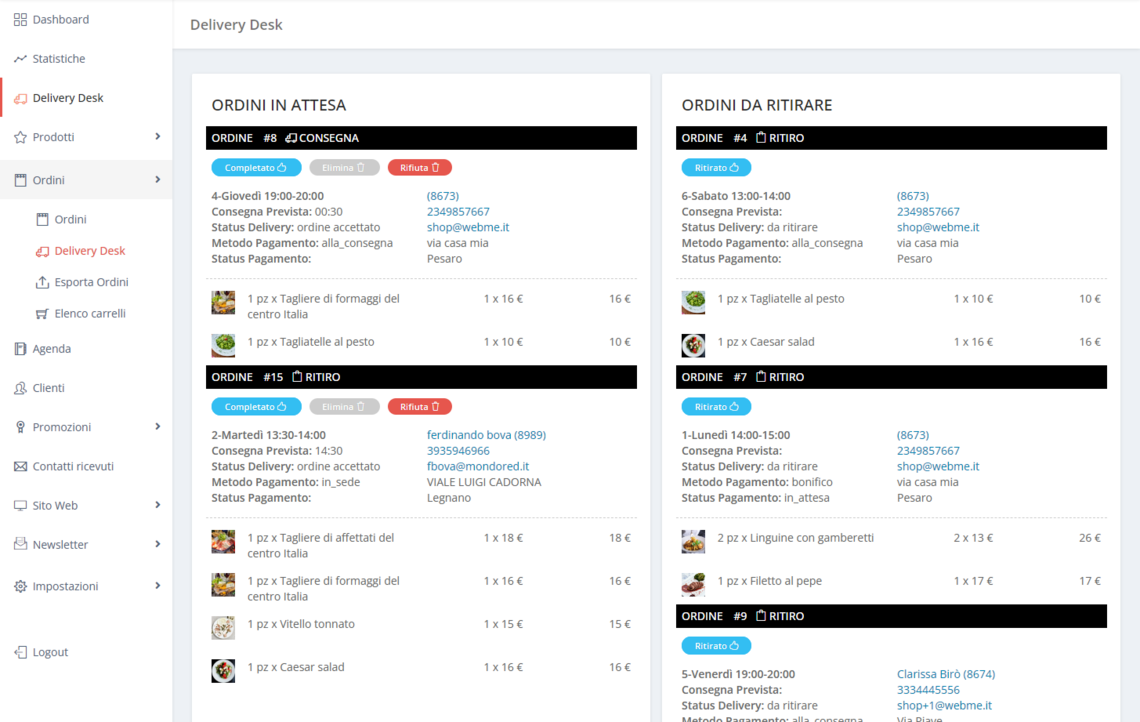This screenshot has width=1140, height=722.
Task: Click the Elenco carrelli cart icon
Action: [x=42, y=314]
